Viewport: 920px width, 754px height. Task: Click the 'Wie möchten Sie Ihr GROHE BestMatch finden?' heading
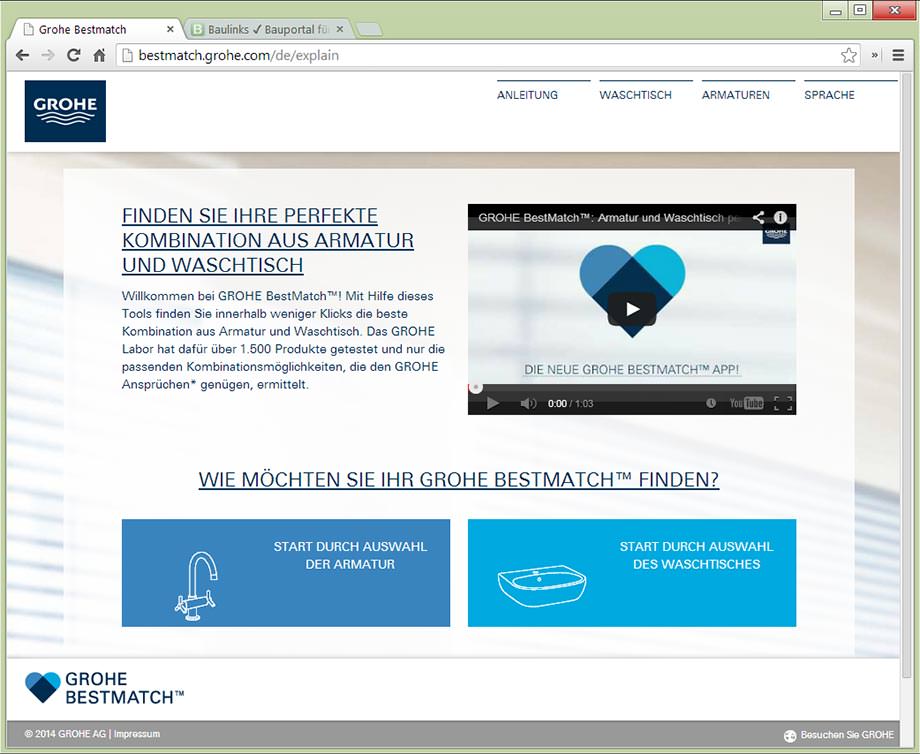[x=459, y=480]
